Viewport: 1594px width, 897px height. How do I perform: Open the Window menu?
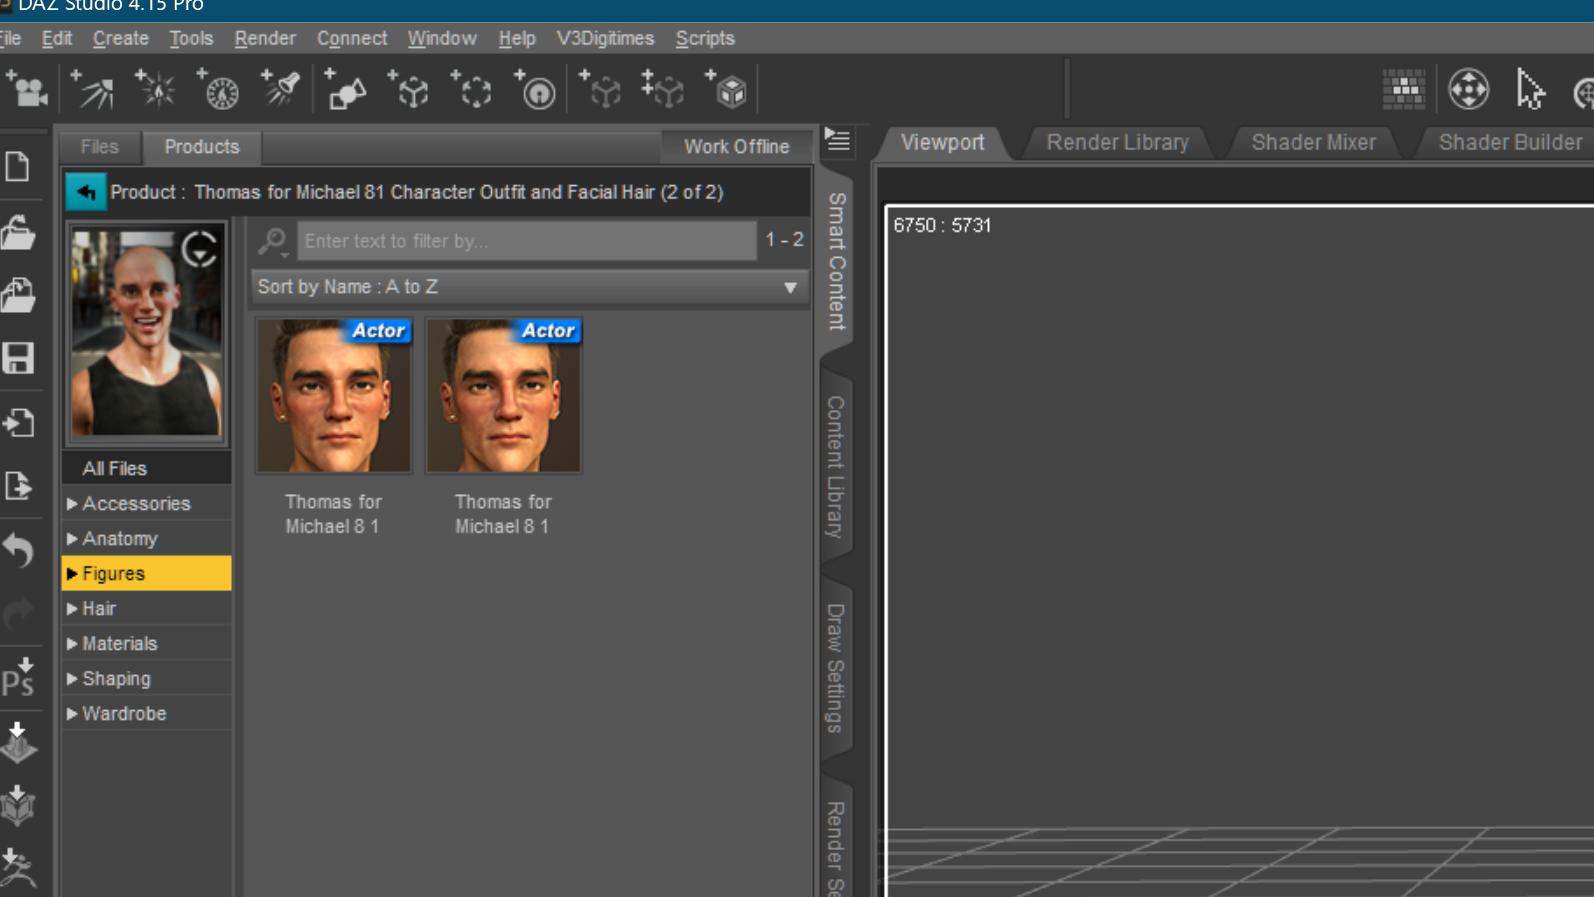pos(442,38)
